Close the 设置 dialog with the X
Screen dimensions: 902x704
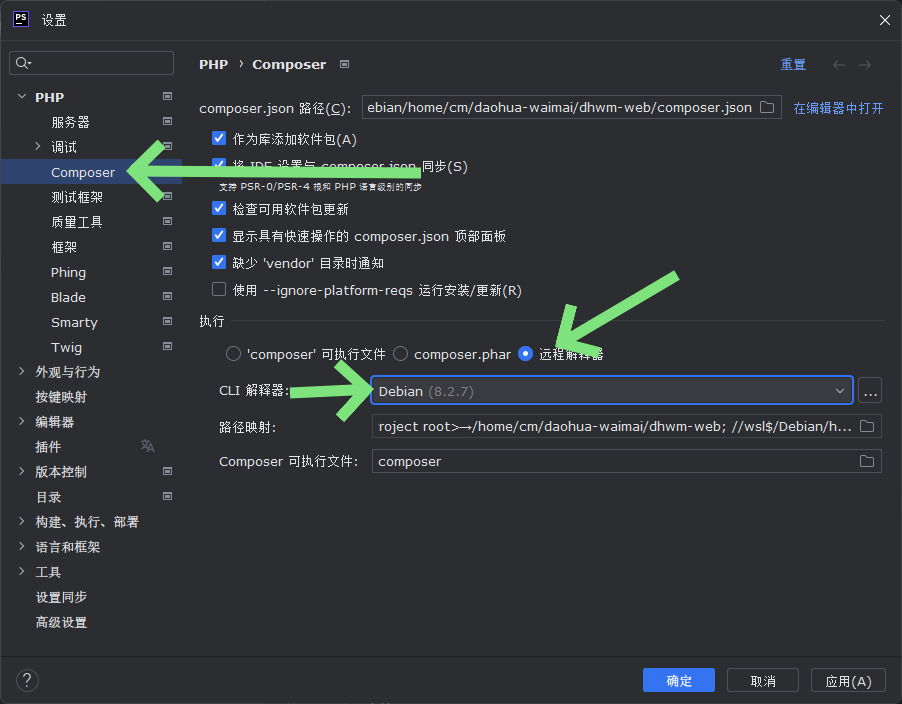click(x=885, y=20)
